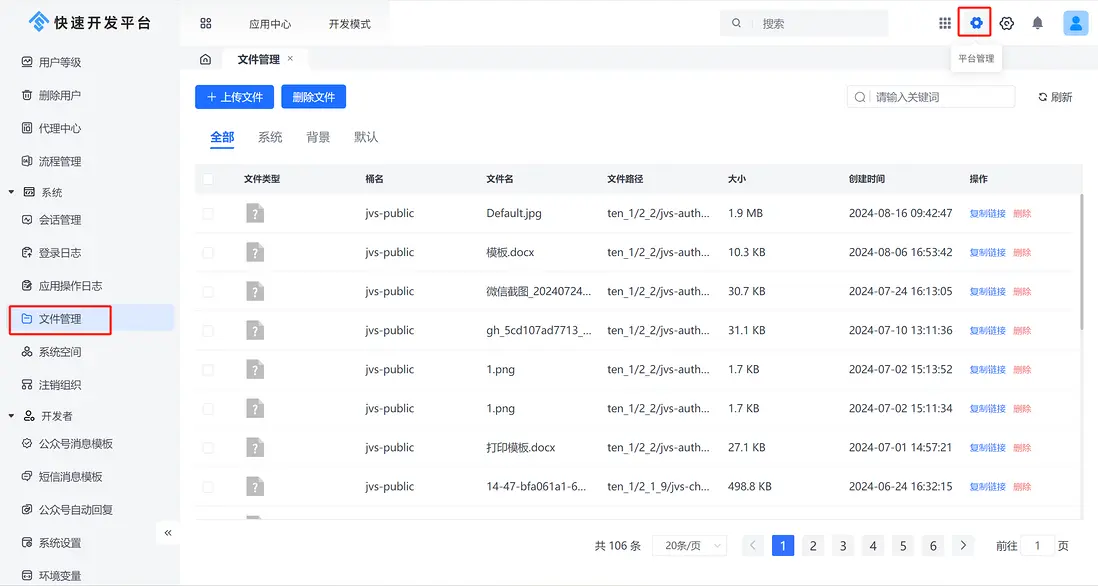The width and height of the screenshot is (1098, 586).
Task: Click the 代理中心 sidebar icon
Action: click(27, 127)
